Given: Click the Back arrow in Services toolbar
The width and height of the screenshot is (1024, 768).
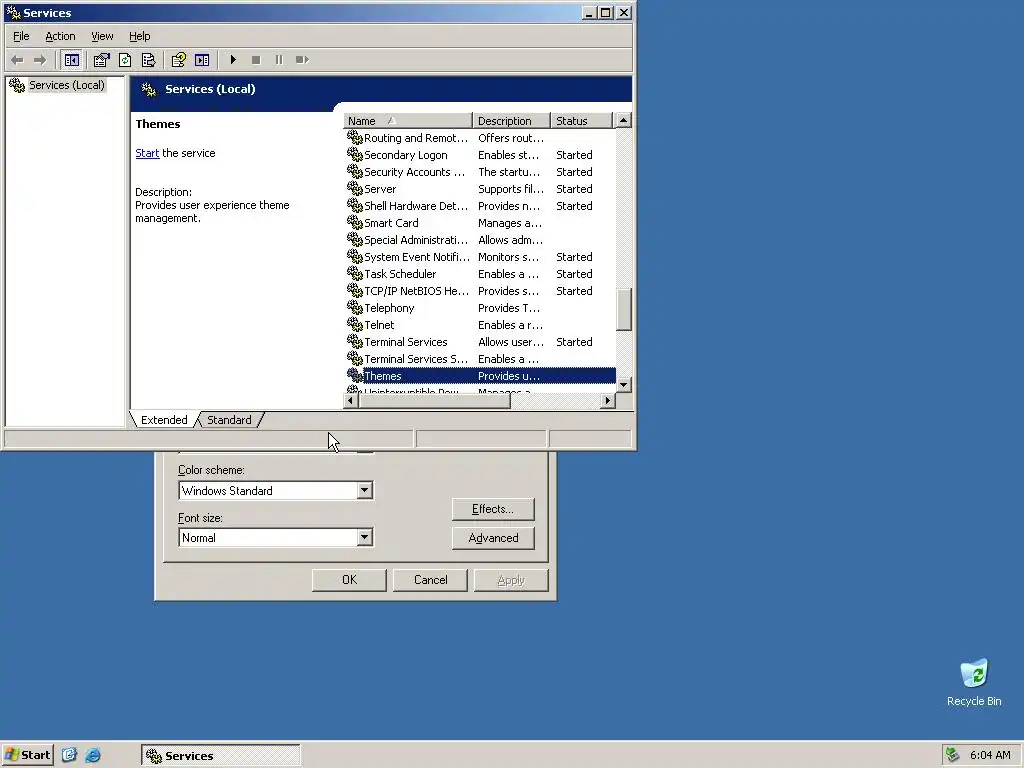Looking at the screenshot, I should point(18,60).
